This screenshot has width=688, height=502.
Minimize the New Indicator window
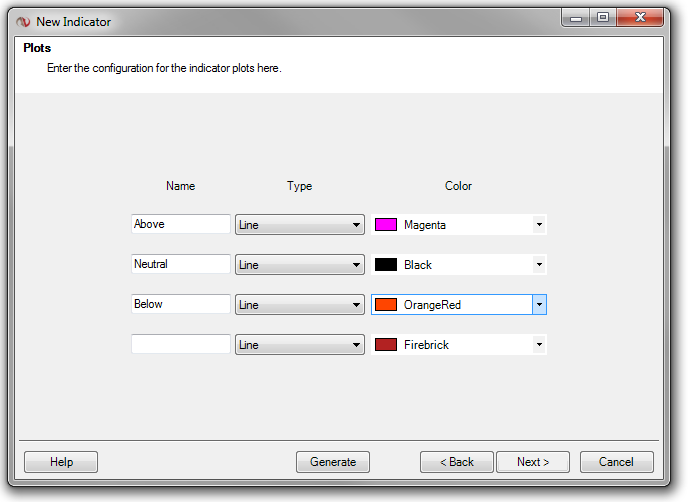[x=576, y=18]
